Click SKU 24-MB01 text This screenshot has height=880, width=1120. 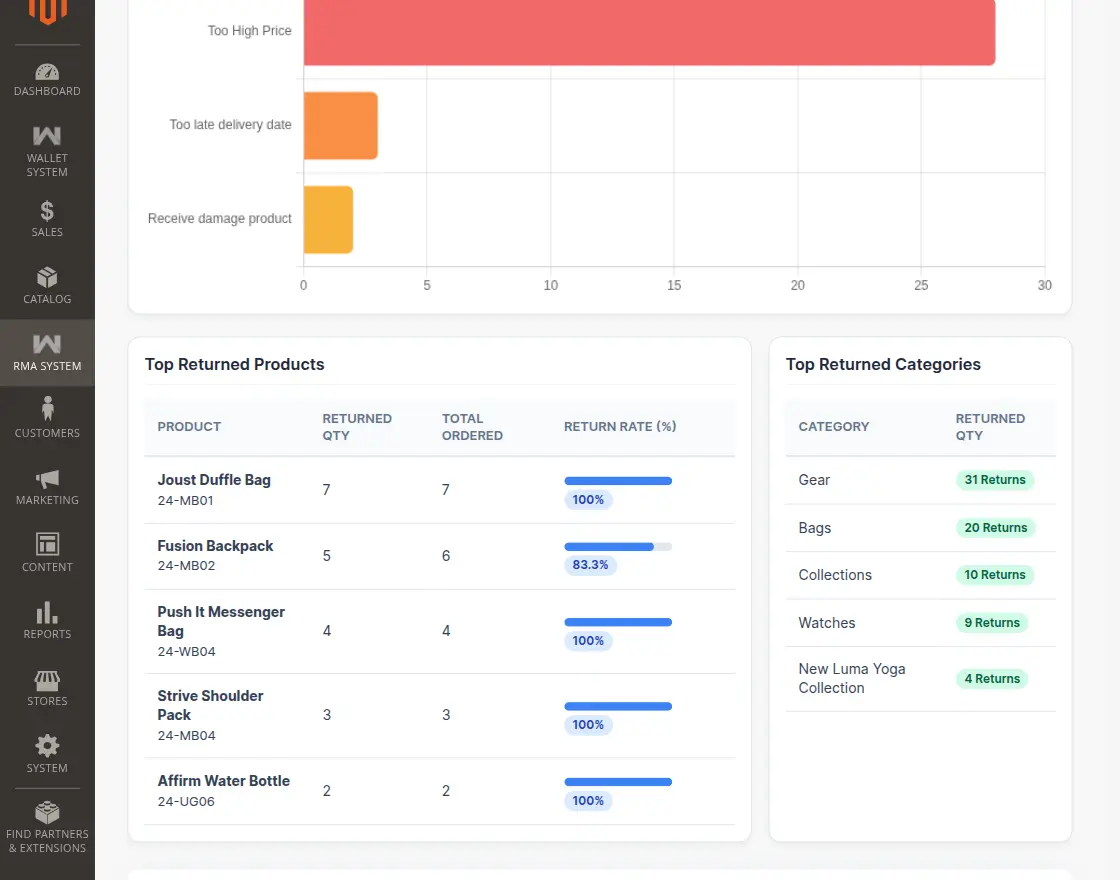pos(186,501)
